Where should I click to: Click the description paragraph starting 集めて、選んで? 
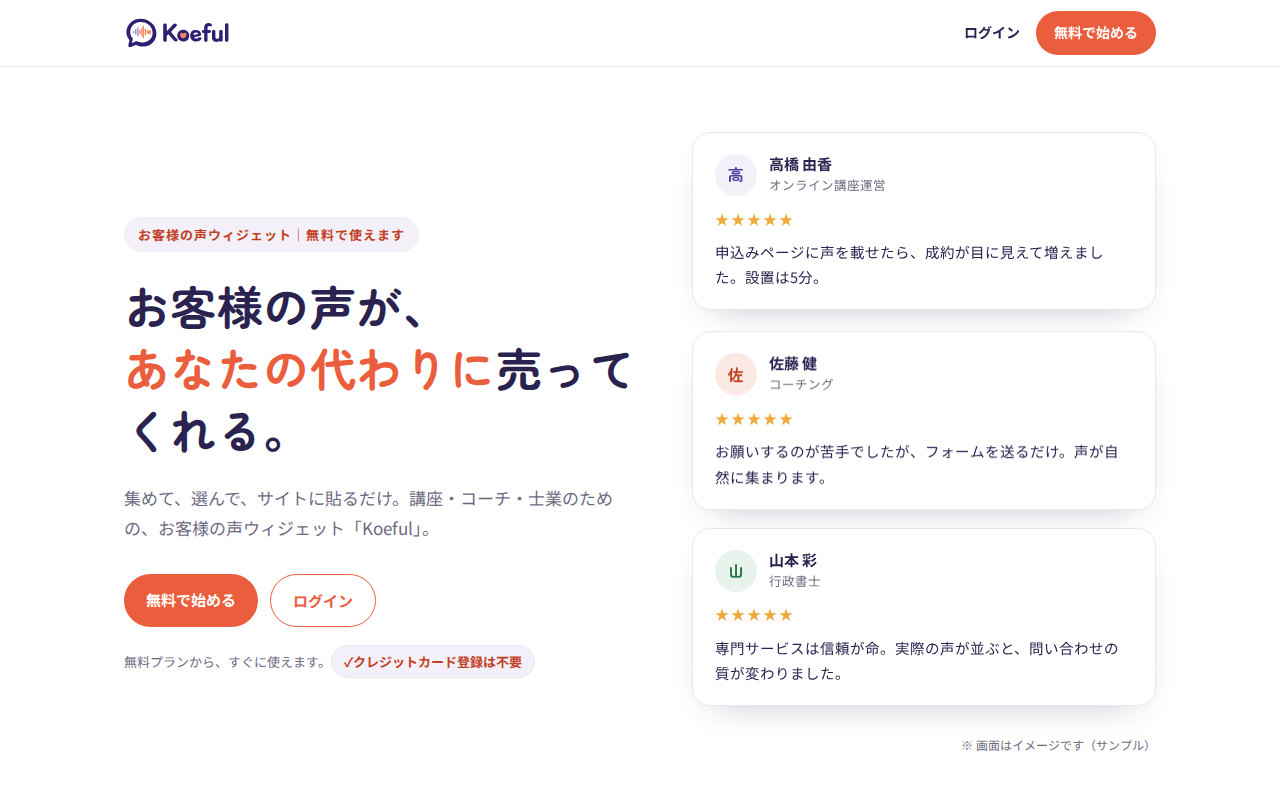pos(369,513)
